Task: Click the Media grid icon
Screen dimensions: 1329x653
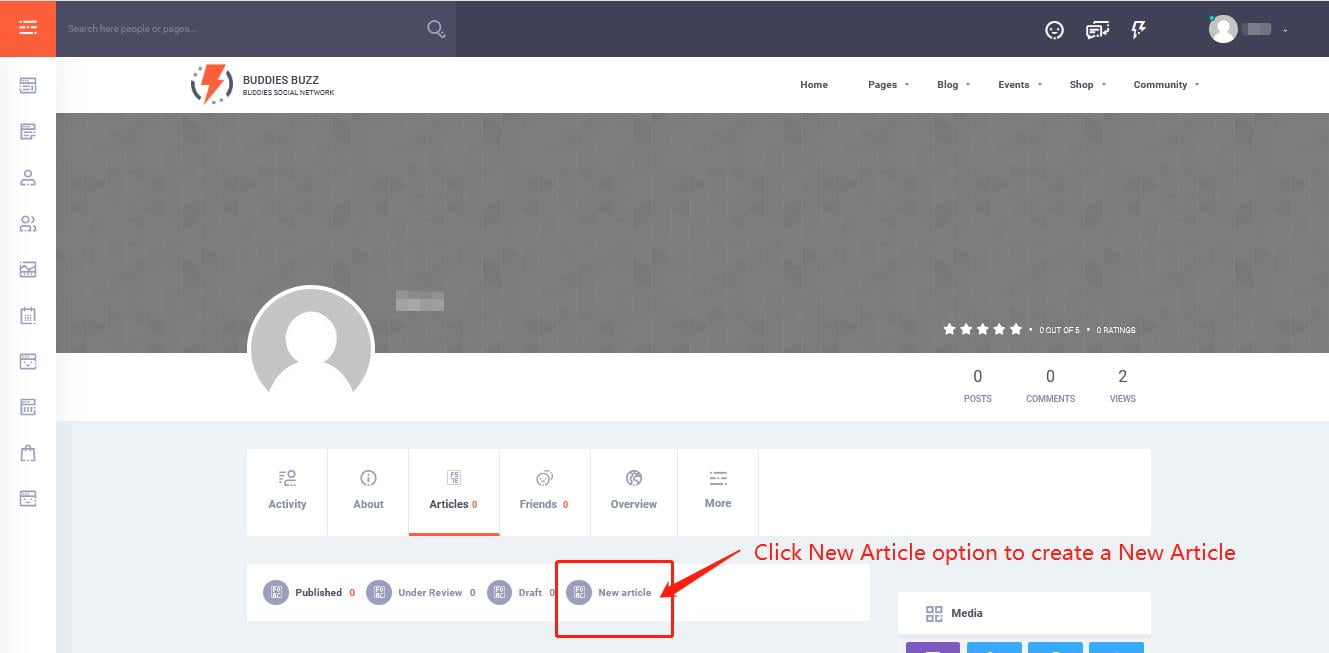Action: click(934, 614)
